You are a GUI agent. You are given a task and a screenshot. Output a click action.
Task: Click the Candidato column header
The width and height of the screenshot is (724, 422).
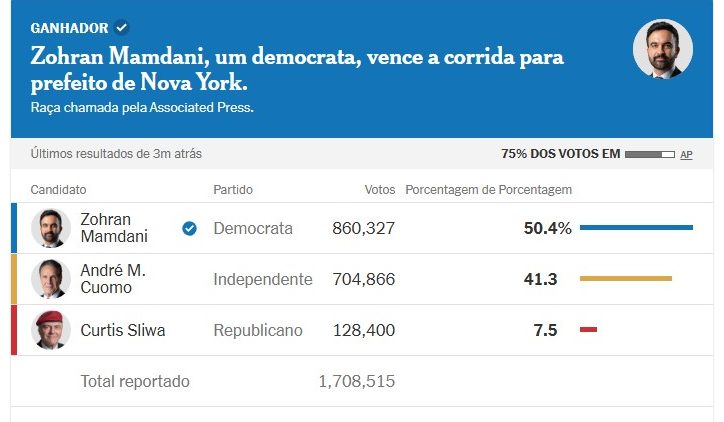click(x=58, y=189)
